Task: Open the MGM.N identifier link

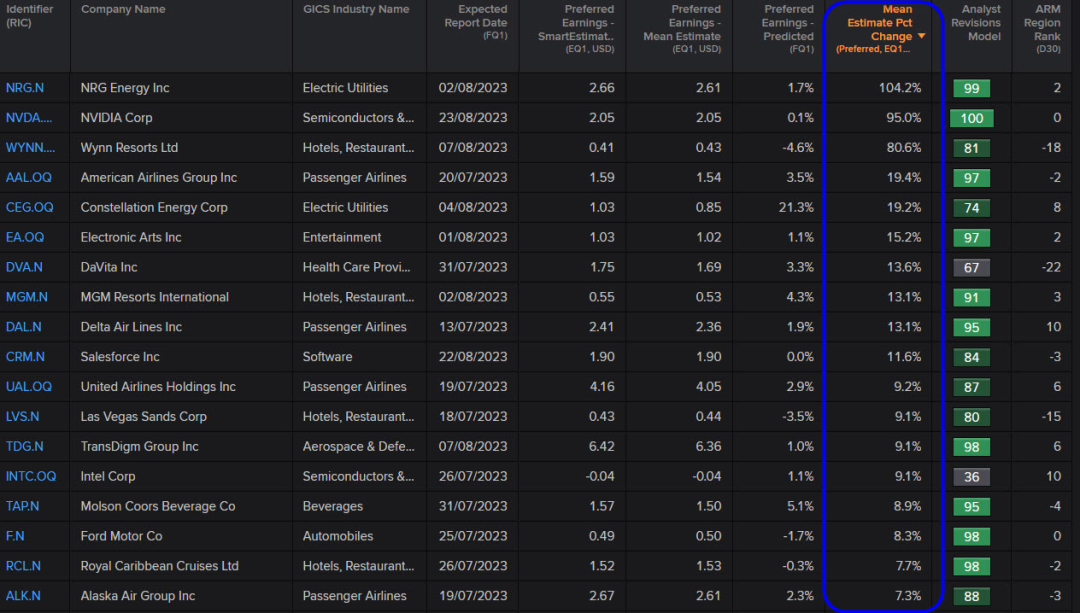Action: click(x=27, y=297)
